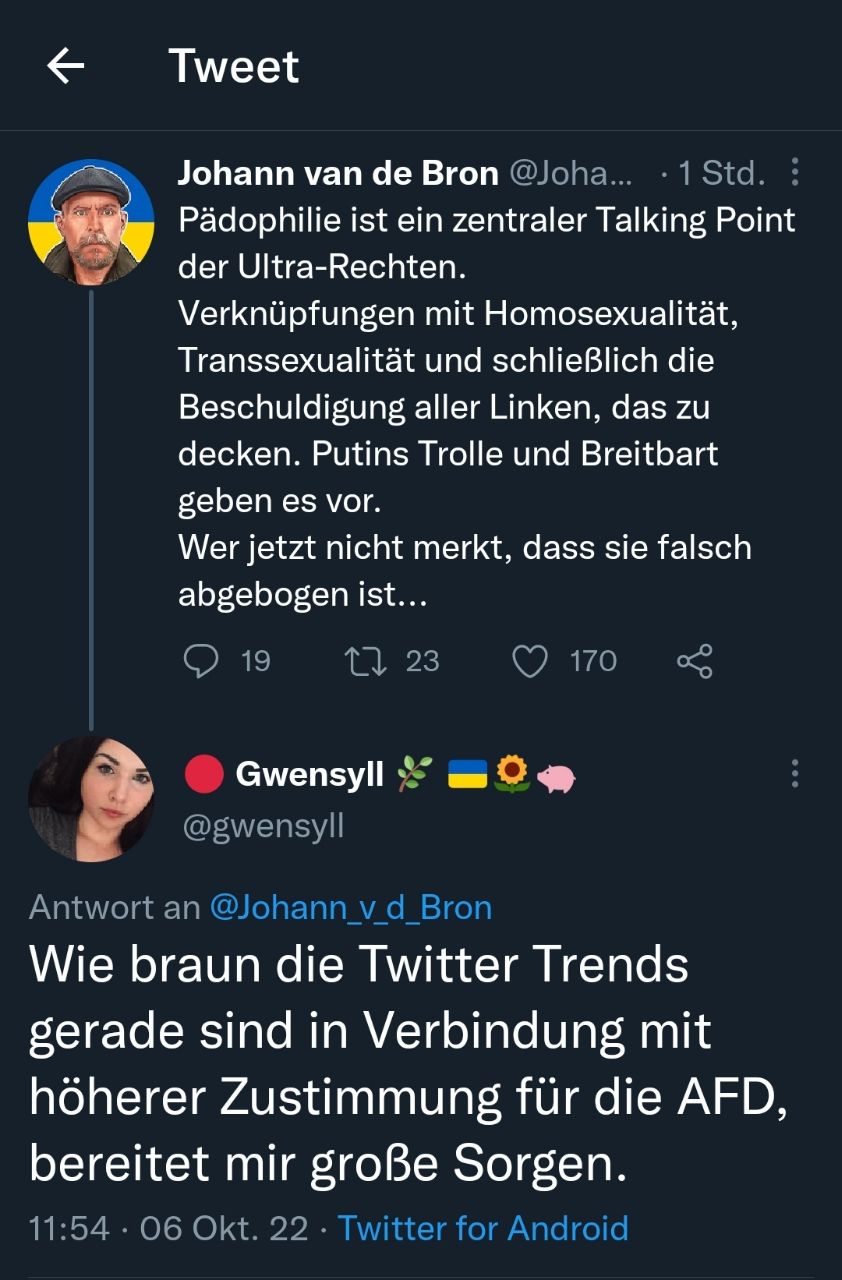Screen dimensions: 842x1280
Task: Open Johann's tweet text about Ultra-Rechten
Action: click(x=480, y=407)
